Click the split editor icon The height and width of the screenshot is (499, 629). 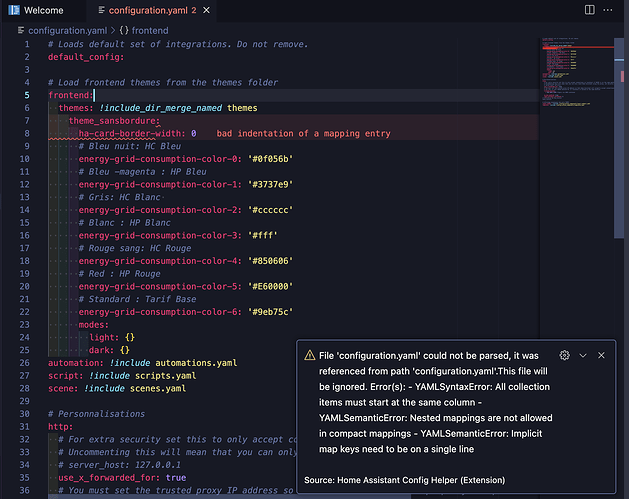589,10
